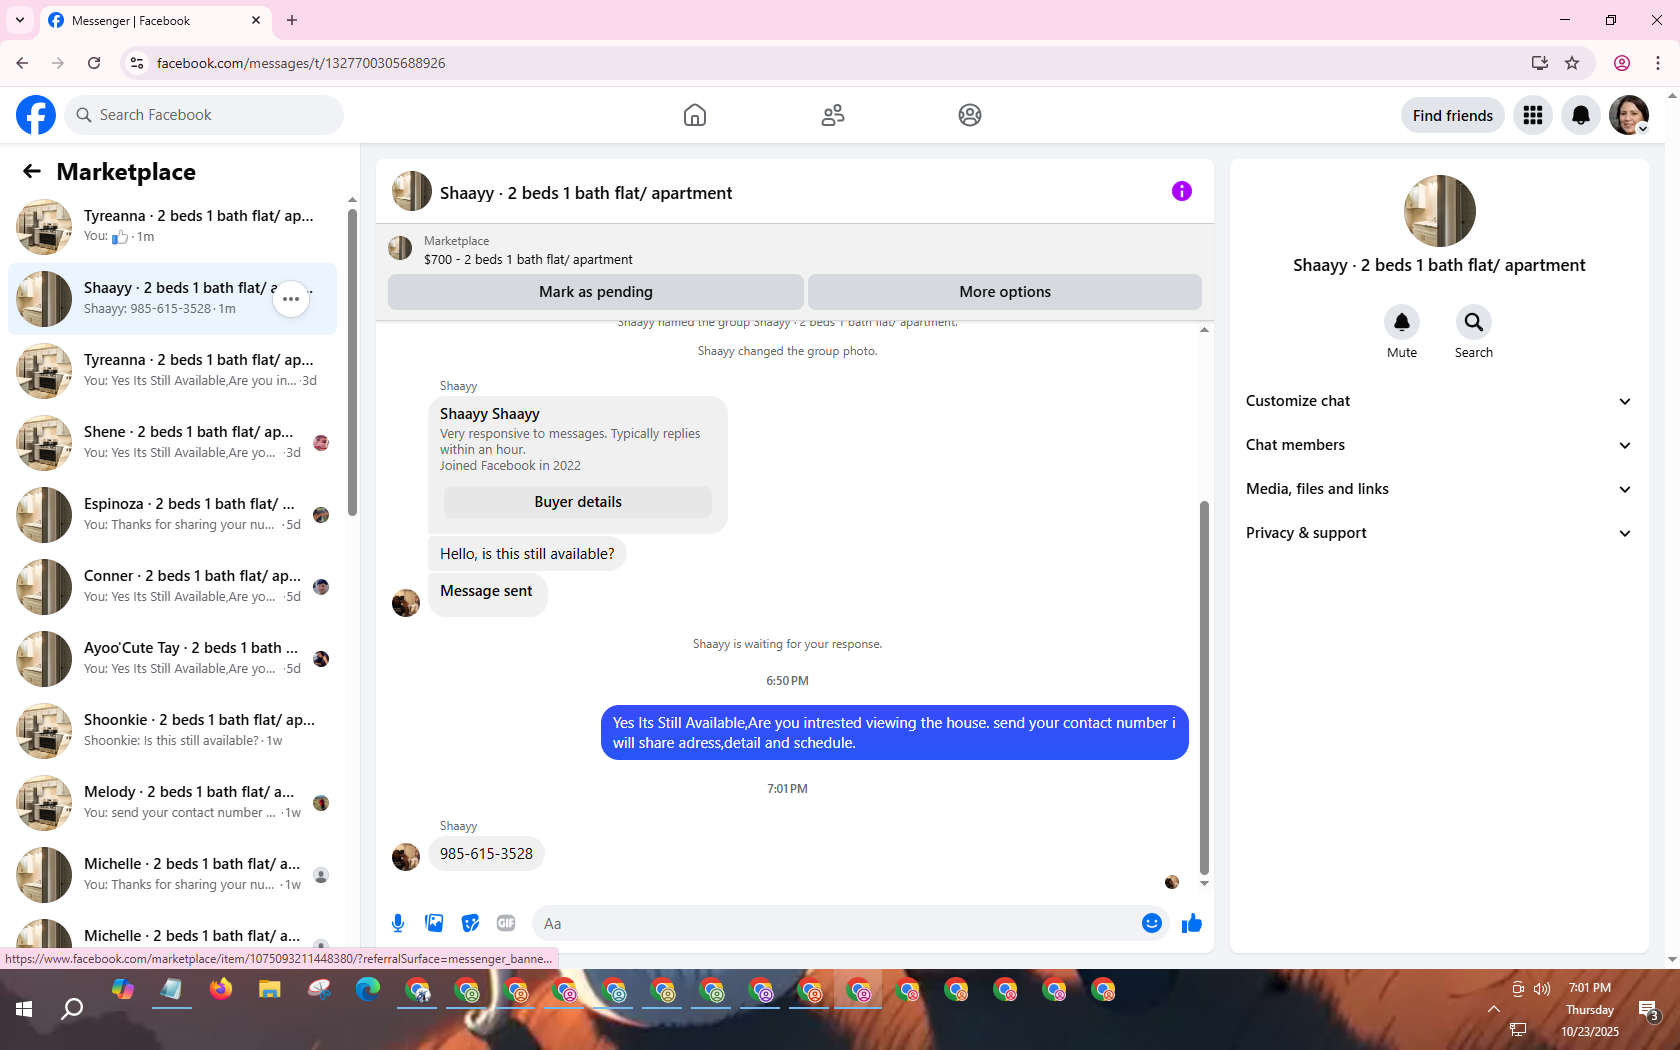Image resolution: width=1680 pixels, height=1050 pixels.
Task: Open Facebook home icon
Action: (695, 115)
